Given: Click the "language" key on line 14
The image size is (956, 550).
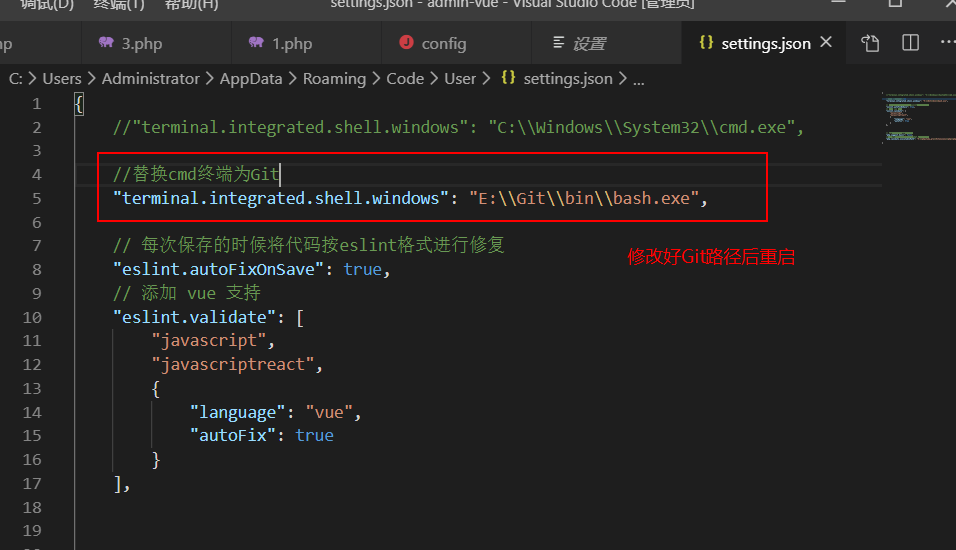Looking at the screenshot, I should [238, 413].
